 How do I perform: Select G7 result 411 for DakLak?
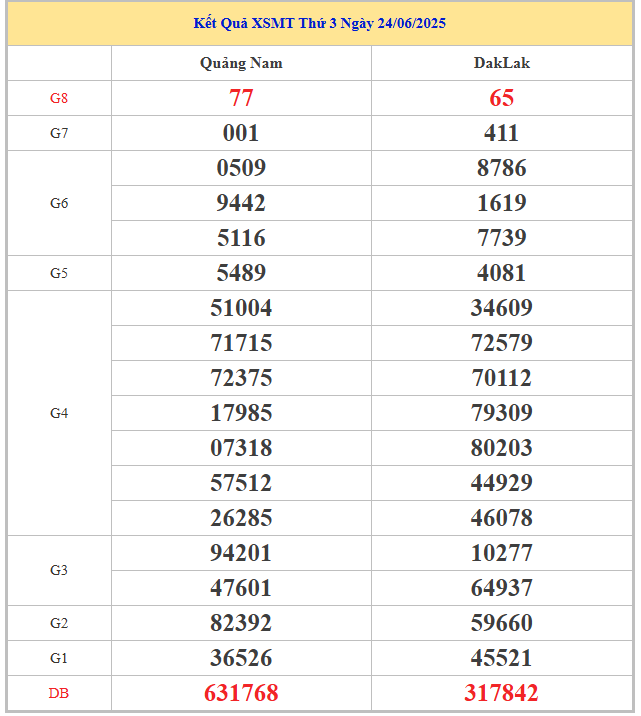(501, 133)
